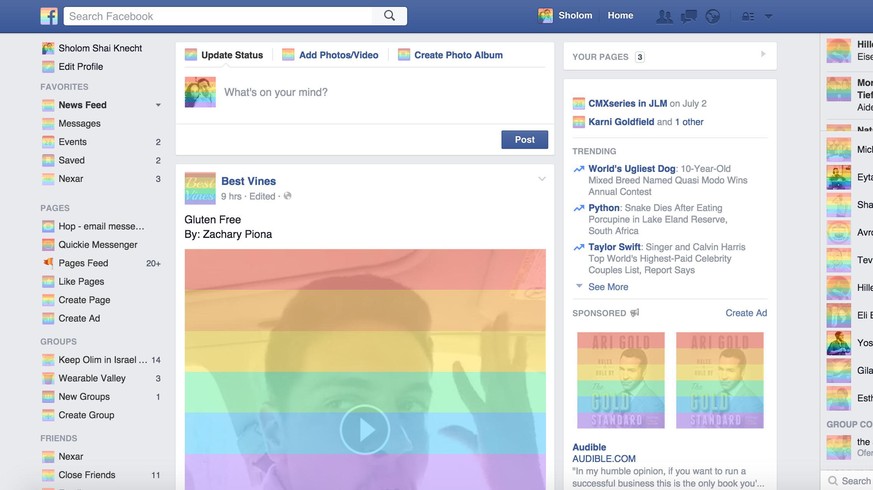Open Sholom profile link in top bar
Image resolution: width=873 pixels, height=490 pixels.
pos(576,16)
